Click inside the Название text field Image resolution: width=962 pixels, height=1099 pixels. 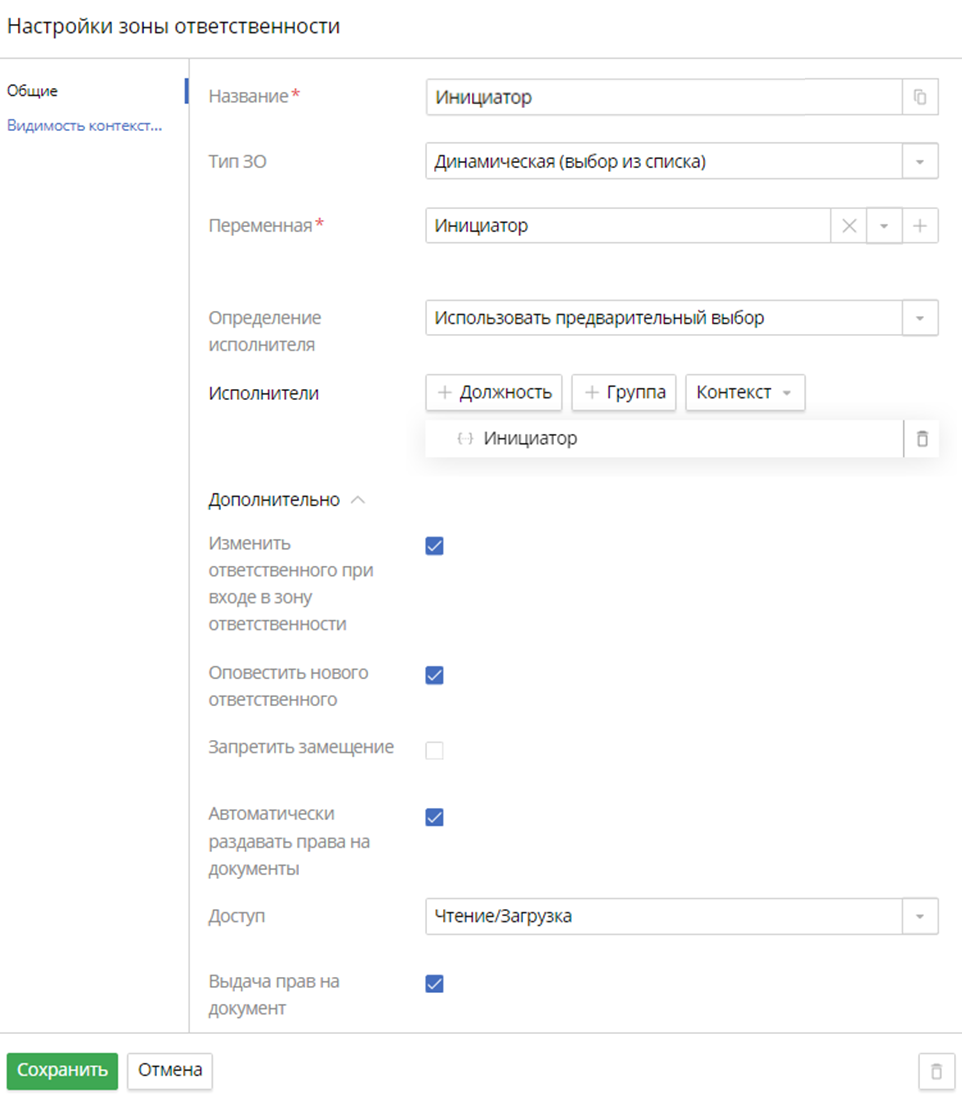660,98
